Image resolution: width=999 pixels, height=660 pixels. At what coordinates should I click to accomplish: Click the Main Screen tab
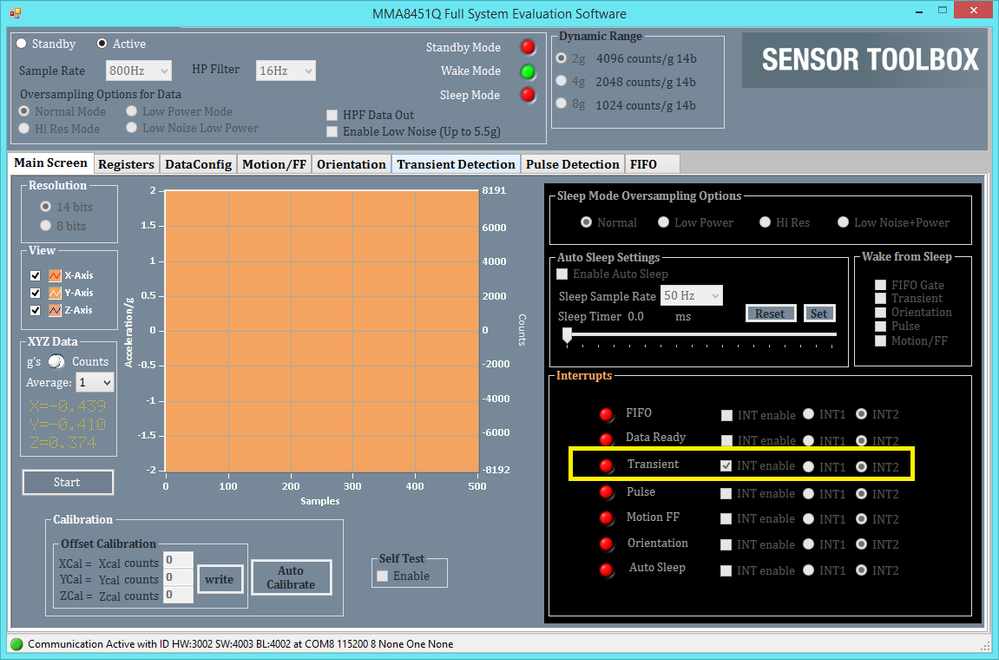[50, 163]
